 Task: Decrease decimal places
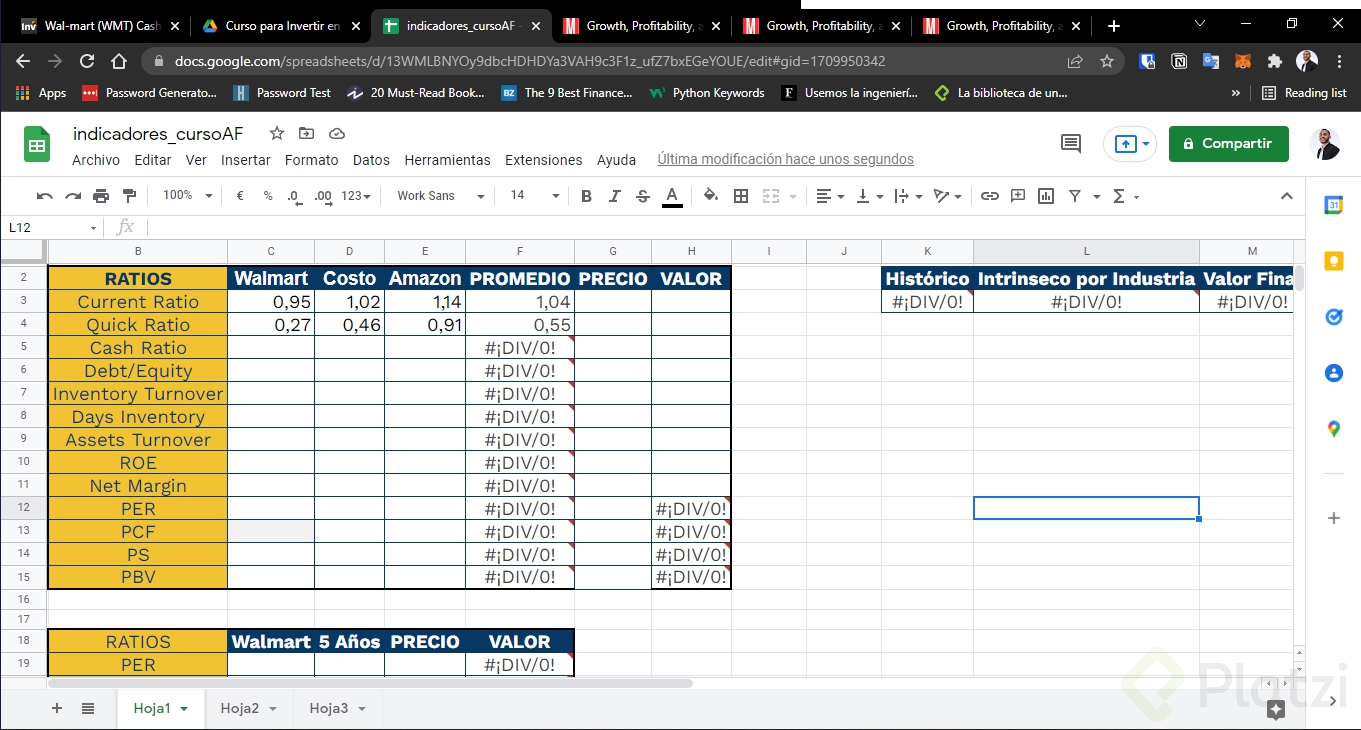coord(294,196)
